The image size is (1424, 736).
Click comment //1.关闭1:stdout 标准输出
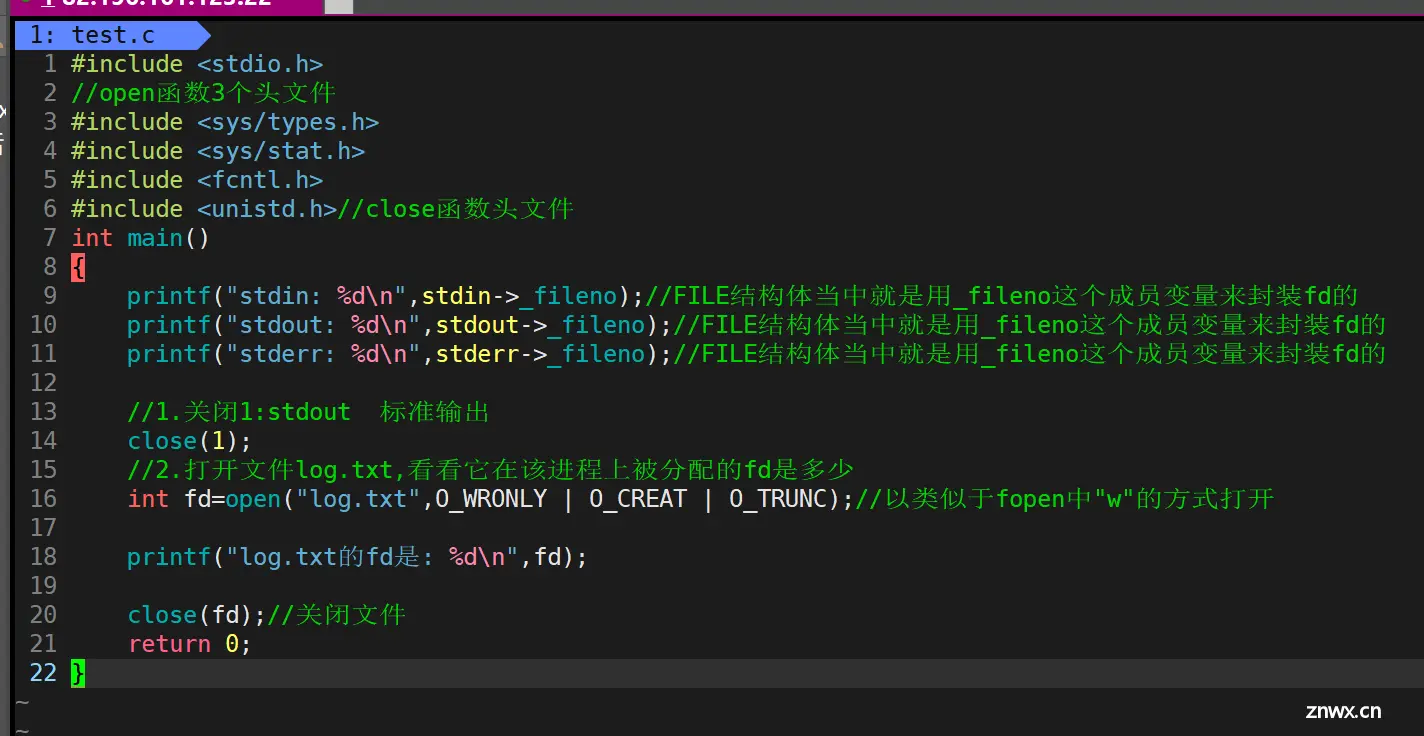308,412
